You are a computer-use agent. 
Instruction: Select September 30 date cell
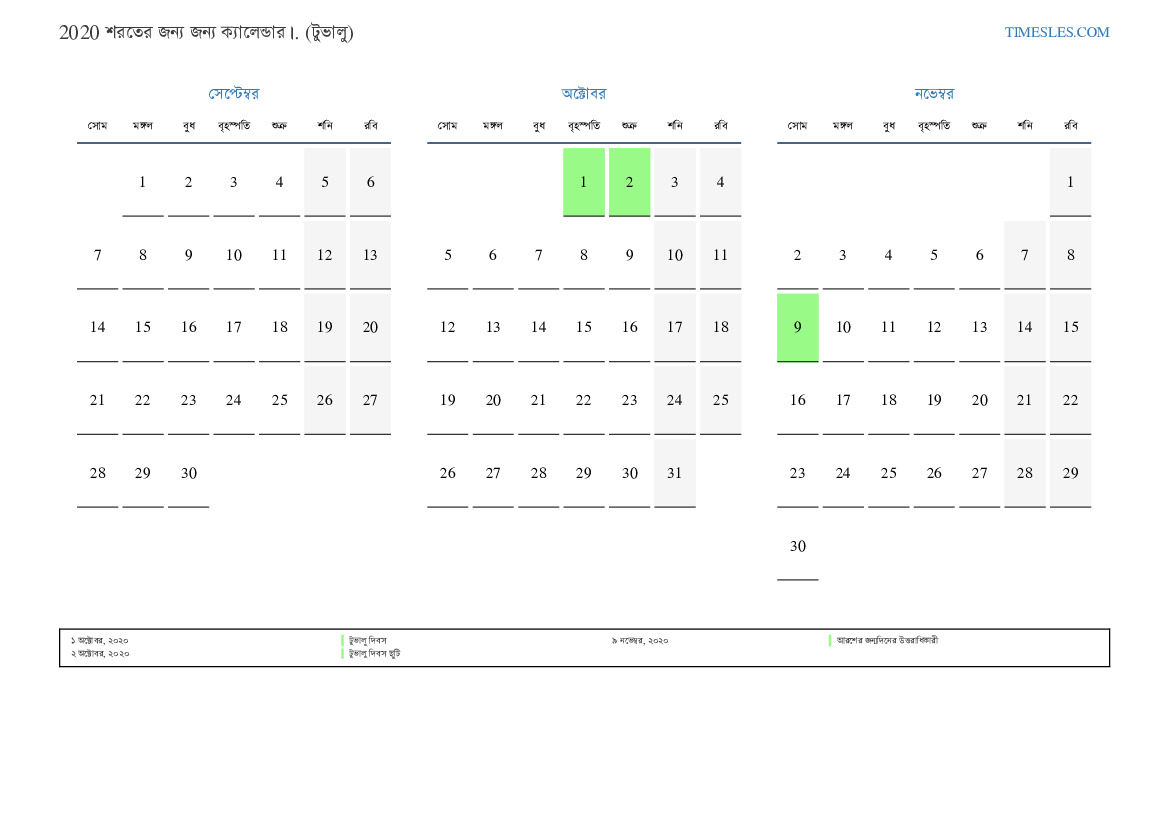(x=189, y=474)
